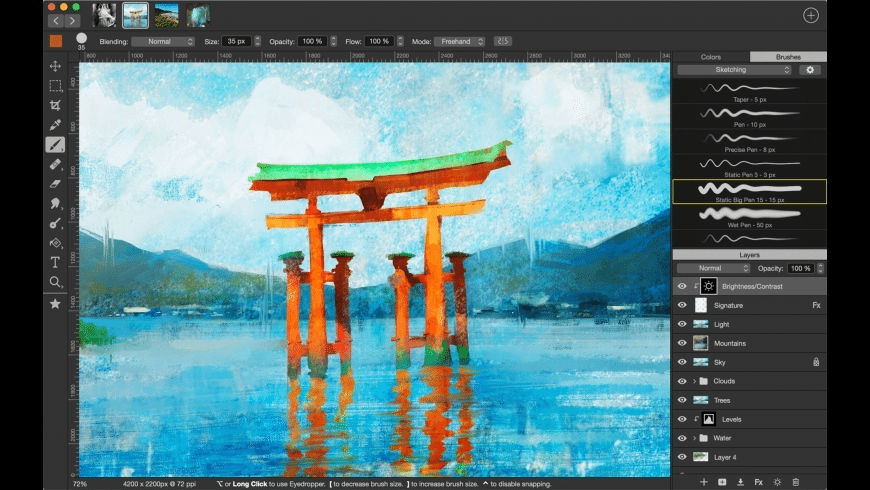The image size is (870, 490).
Task: Open the brush Blending mode dropdown
Action: (x=163, y=41)
